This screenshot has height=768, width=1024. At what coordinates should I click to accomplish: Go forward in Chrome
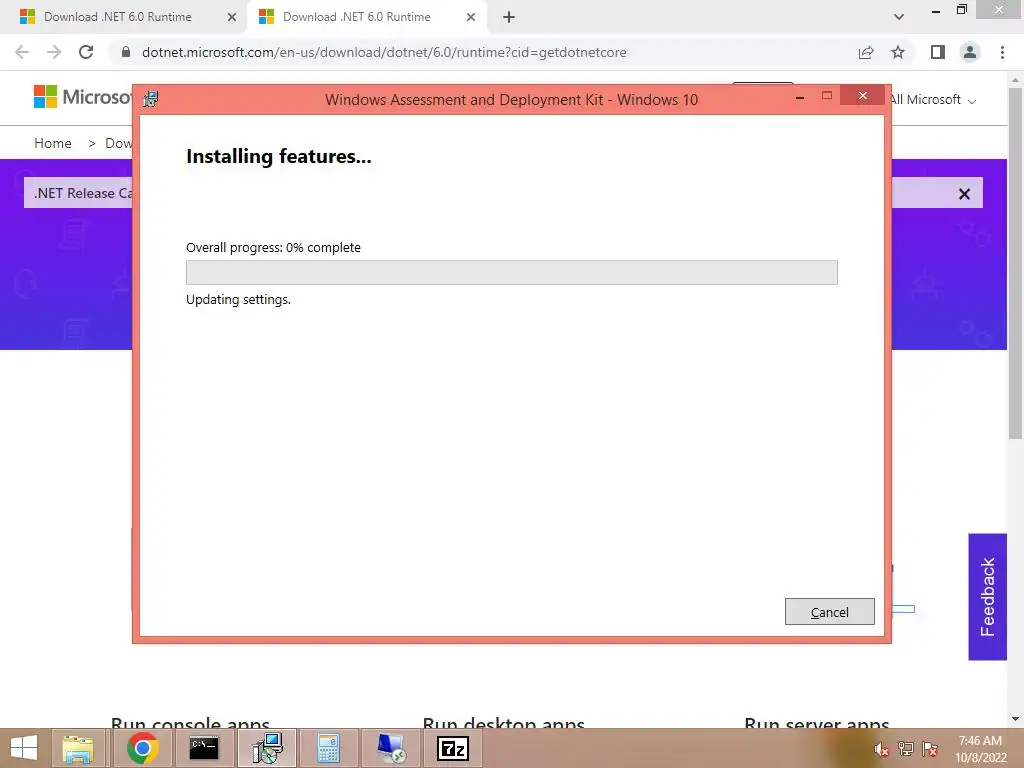click(54, 52)
